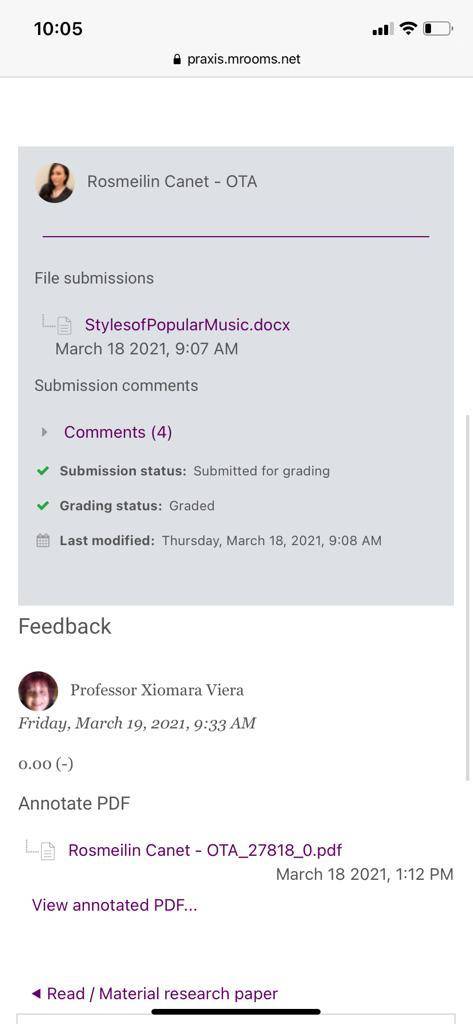This screenshot has width=473, height=1024.
Task: Open the Comments (4) link
Action: 118,432
